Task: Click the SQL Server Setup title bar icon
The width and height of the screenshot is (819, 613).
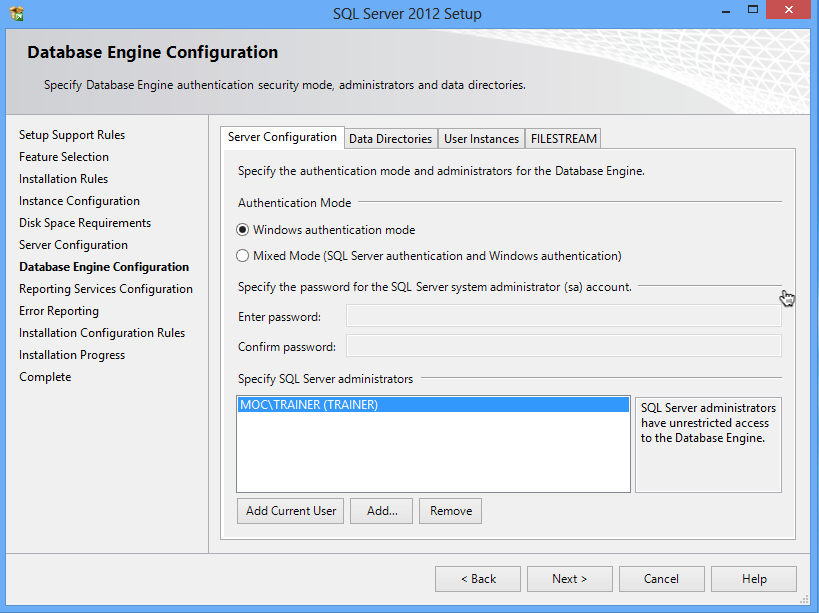Action: click(15, 14)
